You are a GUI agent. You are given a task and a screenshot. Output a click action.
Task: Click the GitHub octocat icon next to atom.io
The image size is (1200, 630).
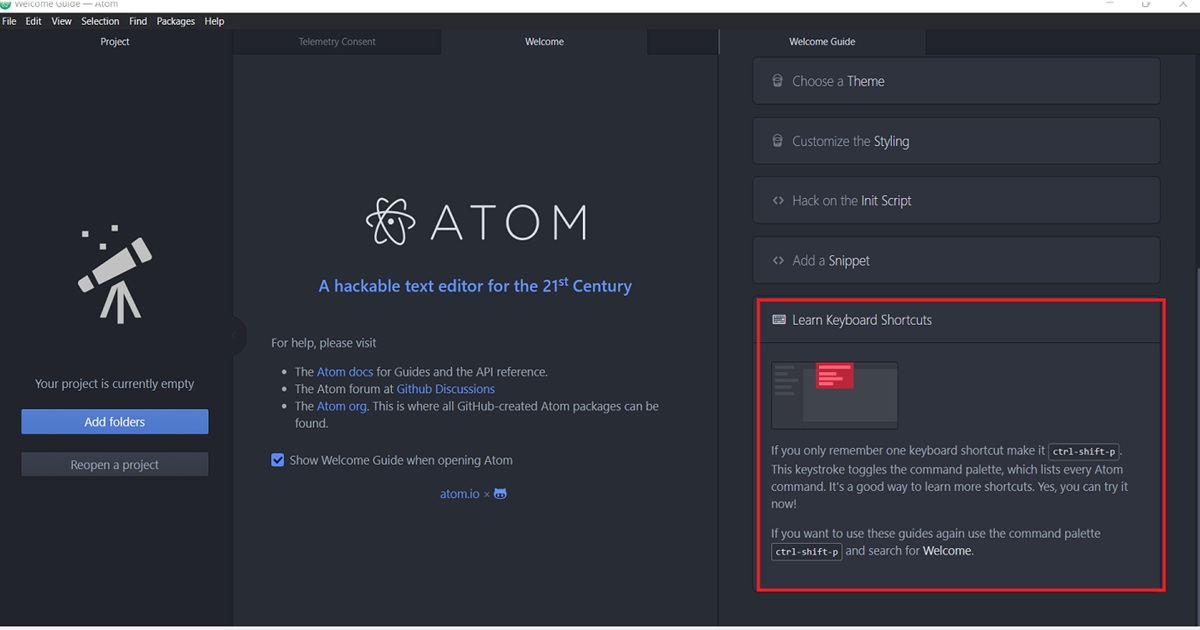point(500,493)
